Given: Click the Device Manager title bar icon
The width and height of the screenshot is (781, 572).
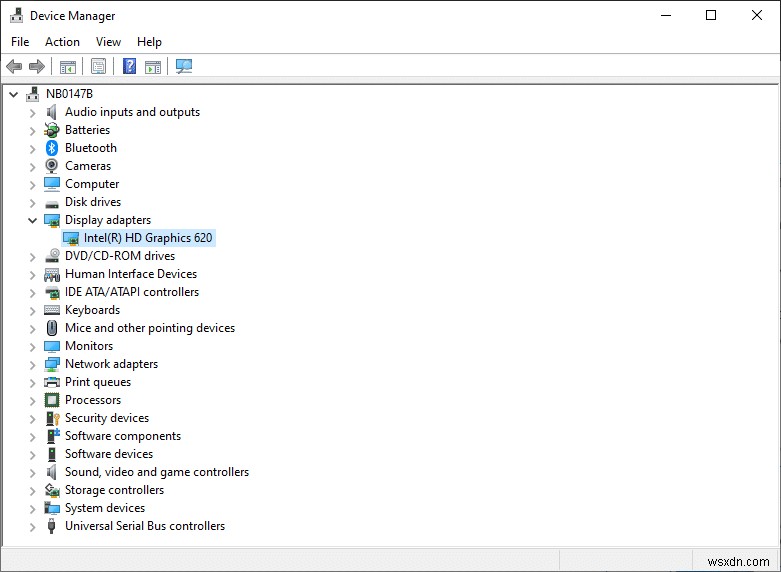Looking at the screenshot, I should tap(16, 15).
